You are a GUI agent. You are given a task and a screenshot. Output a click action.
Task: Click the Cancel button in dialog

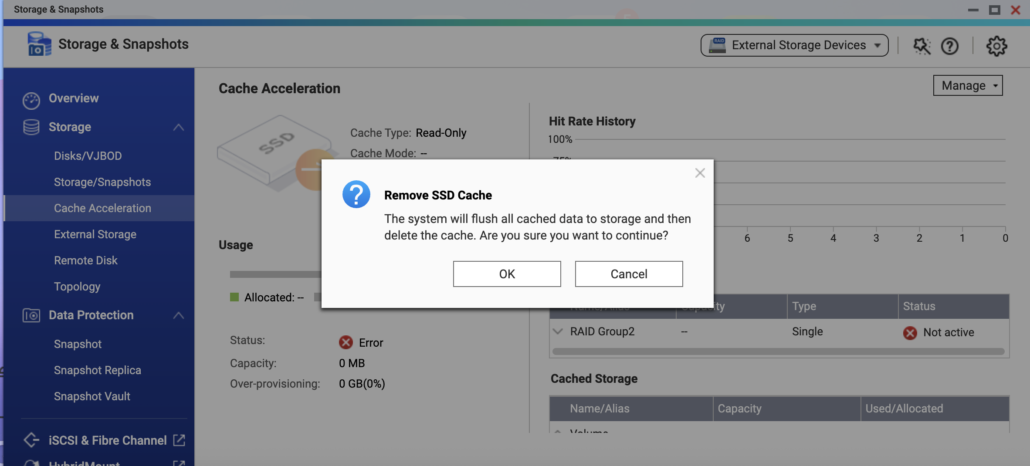tap(629, 274)
